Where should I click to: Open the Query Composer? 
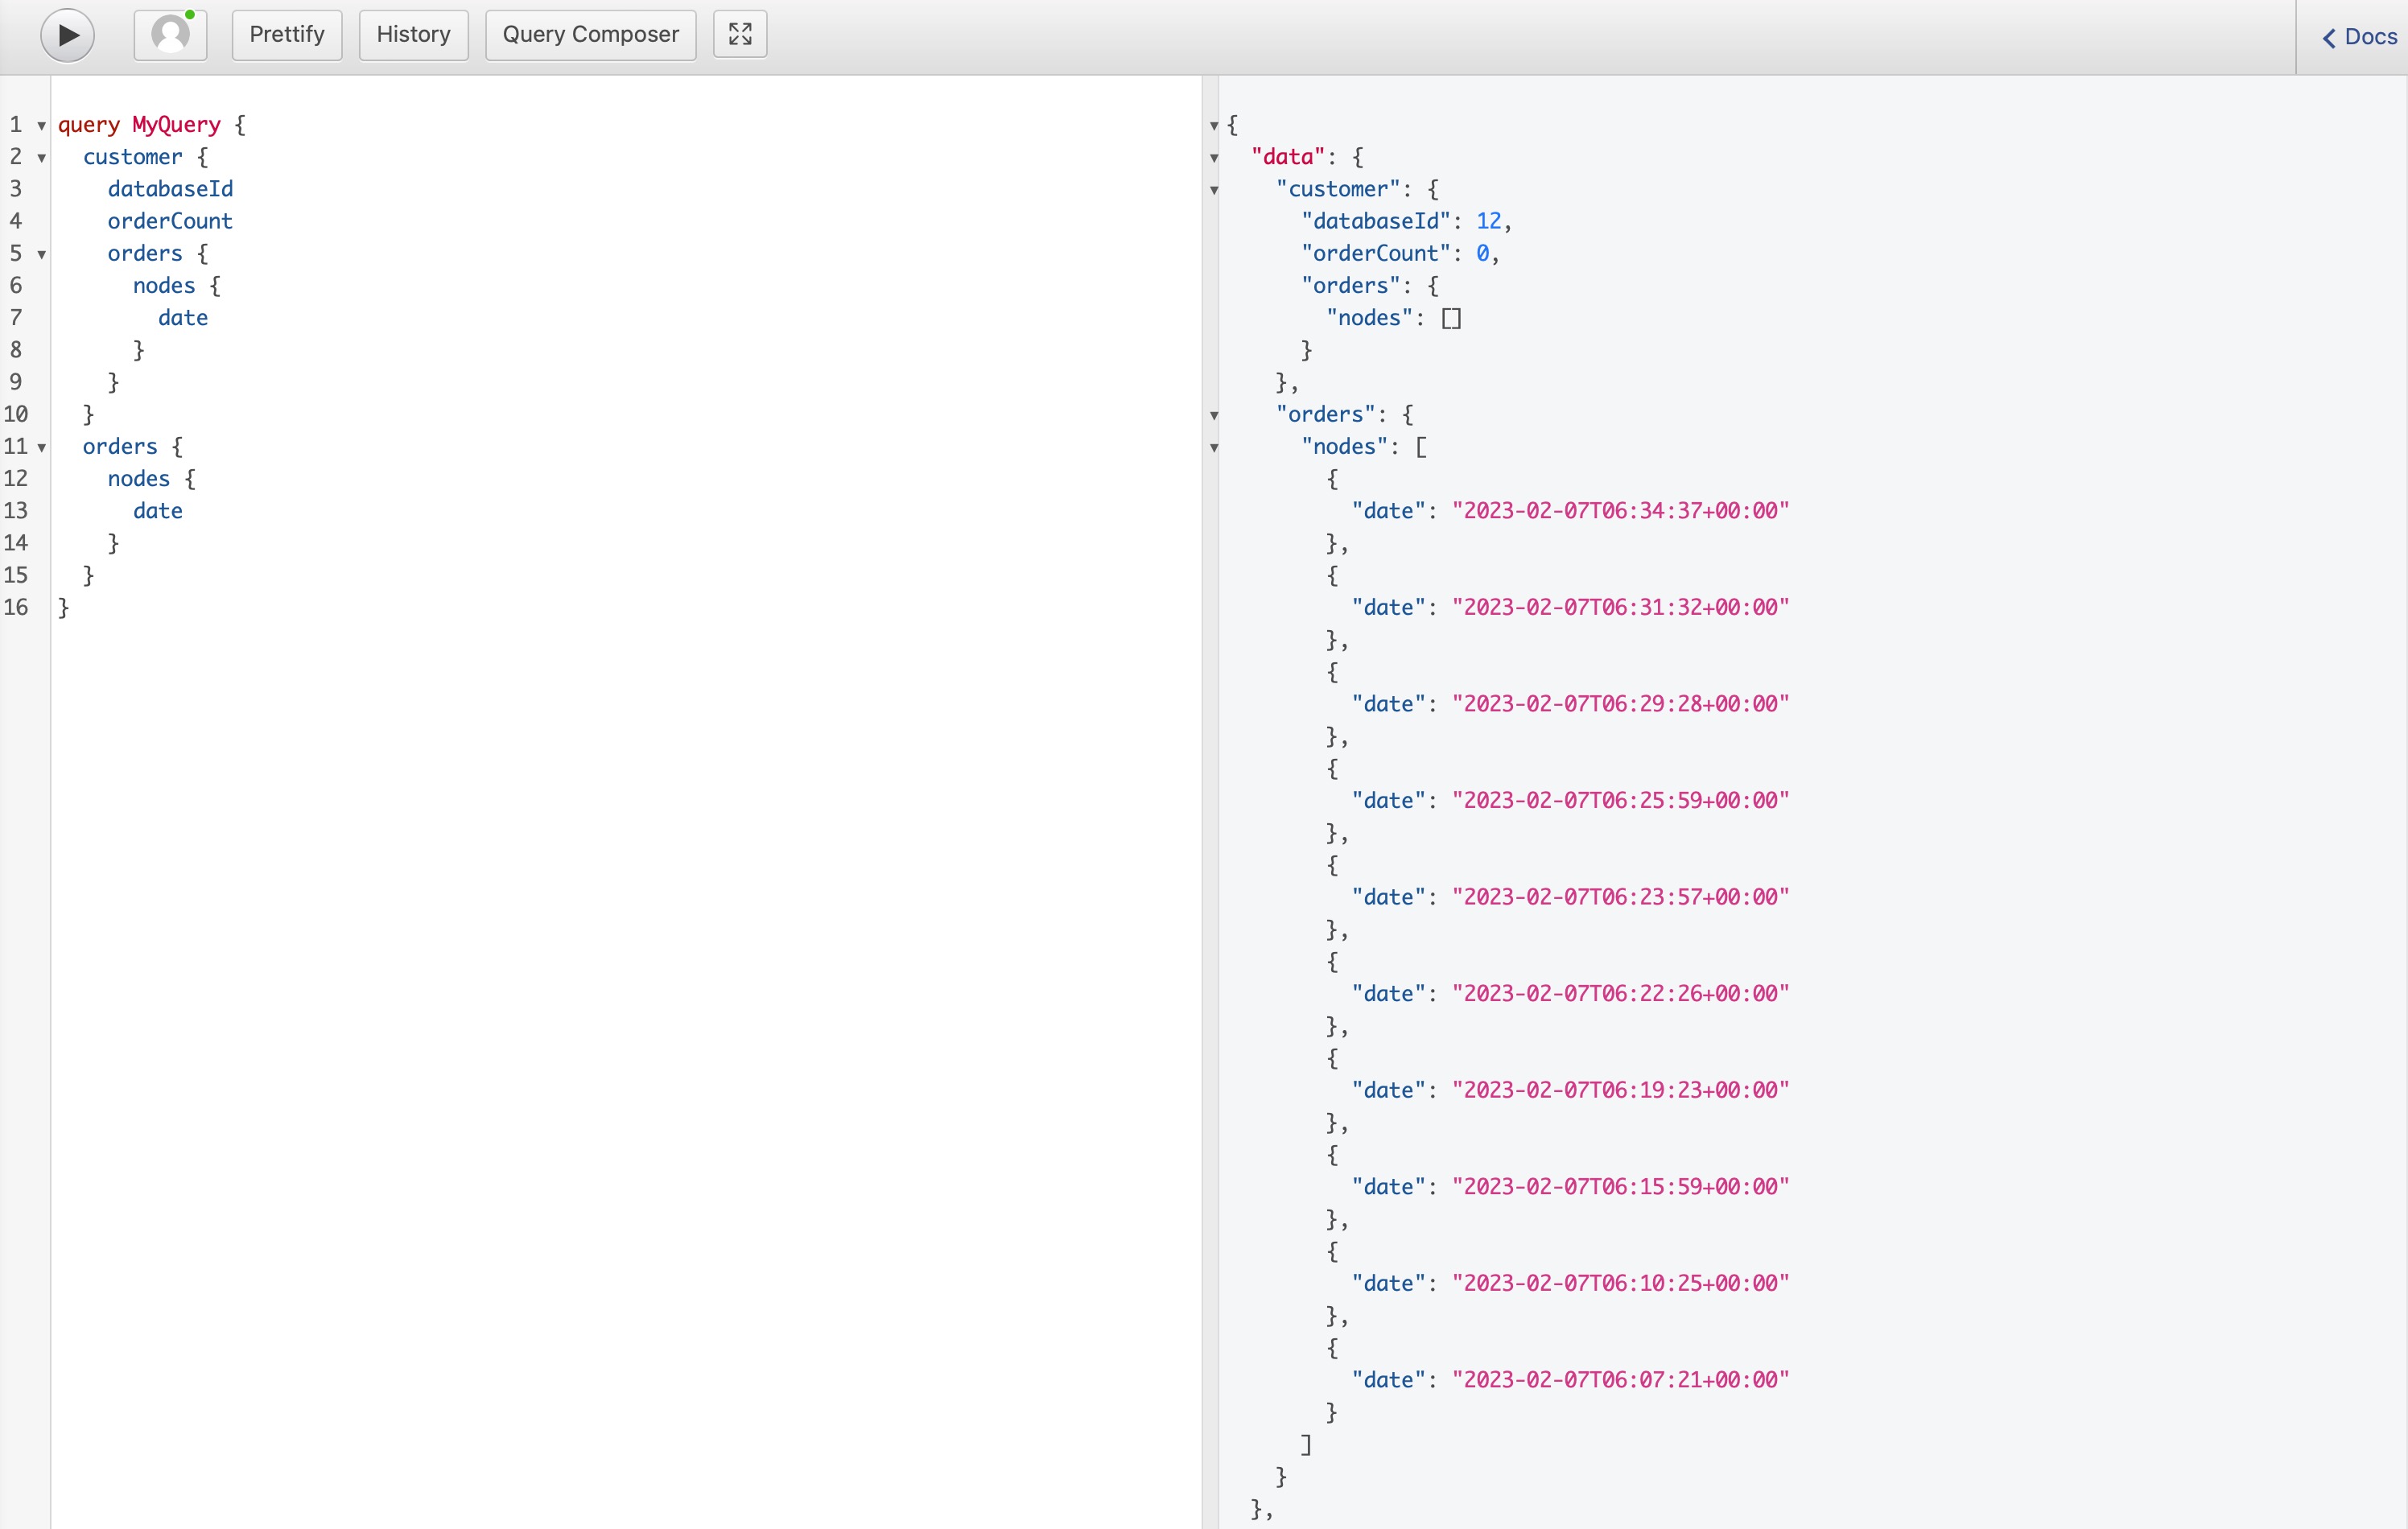click(x=589, y=34)
